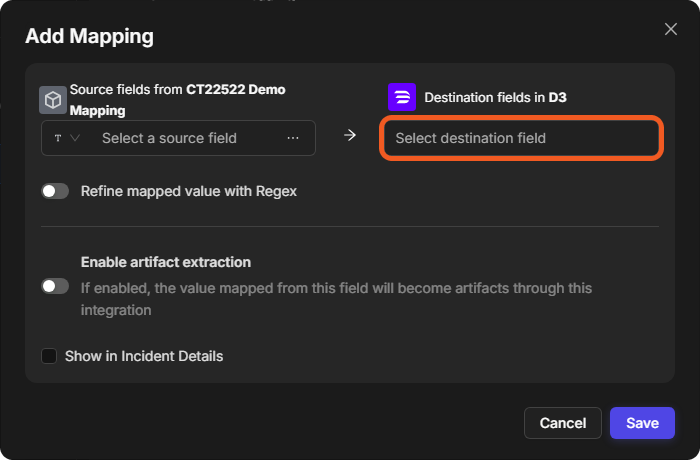
Task: Close the Add Mapping dialog
Action: click(x=671, y=29)
